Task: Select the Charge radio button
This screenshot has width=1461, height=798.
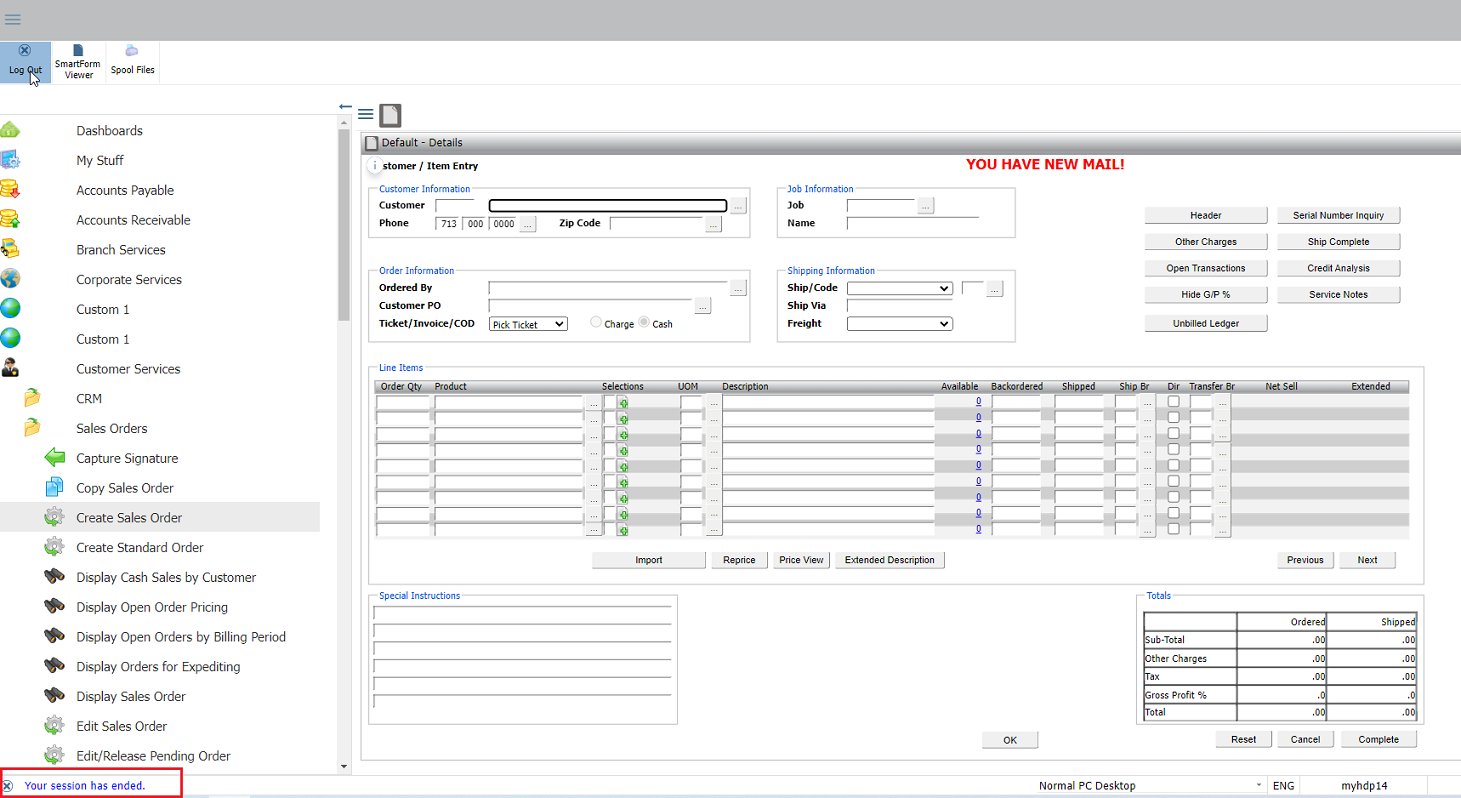Action: [x=596, y=323]
